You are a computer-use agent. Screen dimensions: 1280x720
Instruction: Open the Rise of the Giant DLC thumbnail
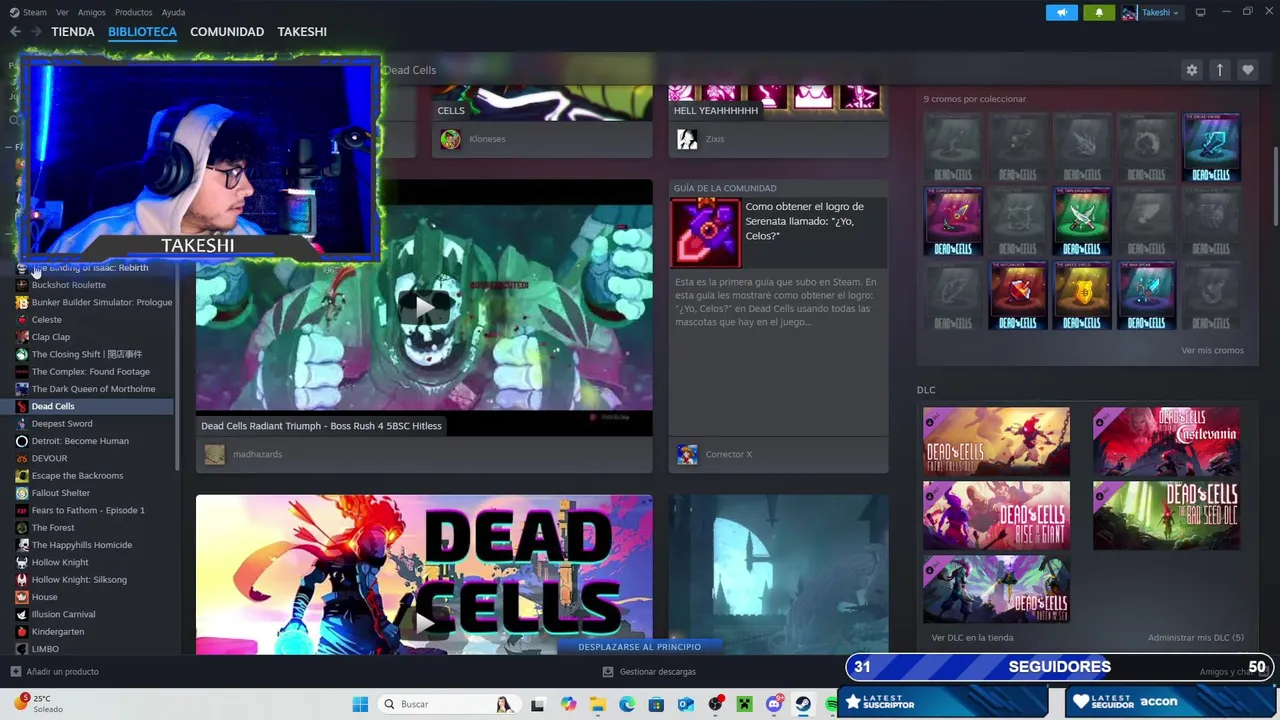[996, 515]
